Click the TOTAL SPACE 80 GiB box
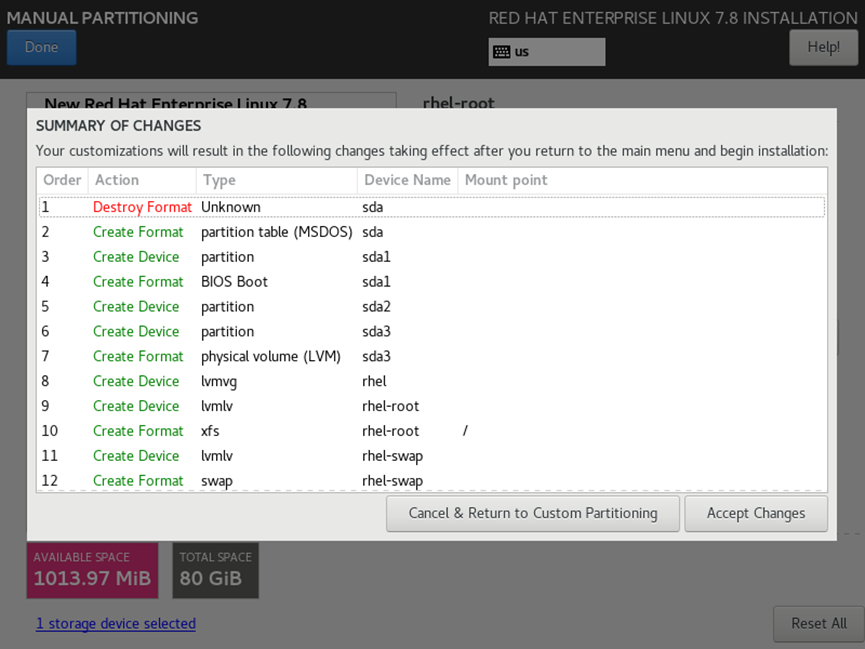 (x=215, y=571)
